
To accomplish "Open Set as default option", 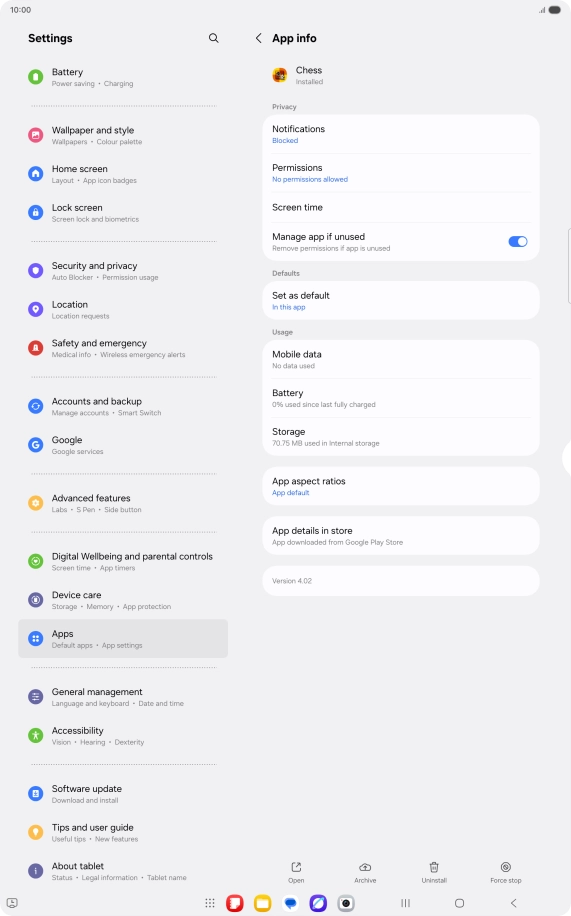I will pyautogui.click(x=401, y=301).
